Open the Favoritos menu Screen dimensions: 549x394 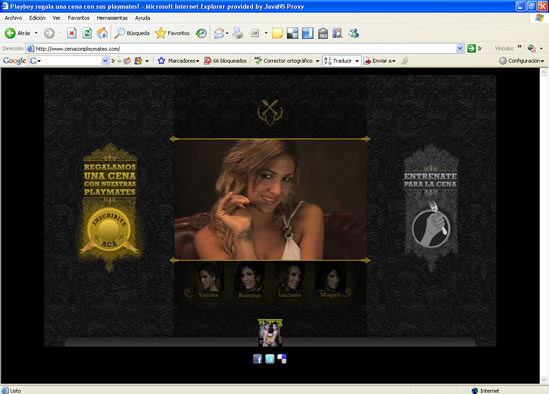click(78, 18)
